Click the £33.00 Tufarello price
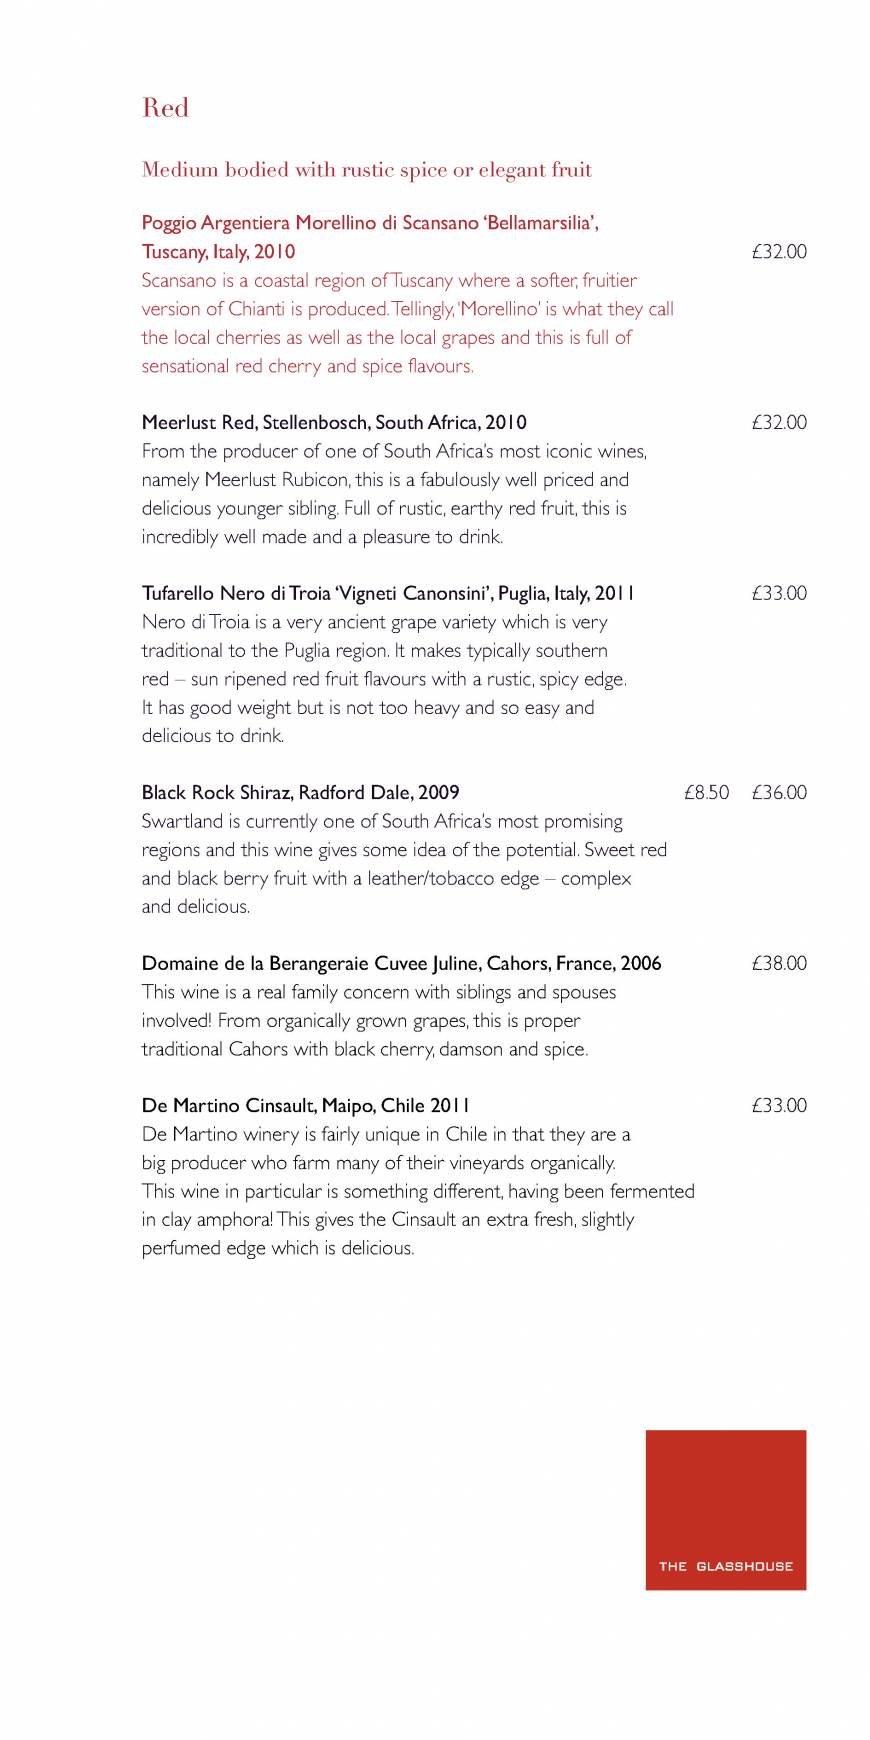The image size is (870, 1740). 779,593
